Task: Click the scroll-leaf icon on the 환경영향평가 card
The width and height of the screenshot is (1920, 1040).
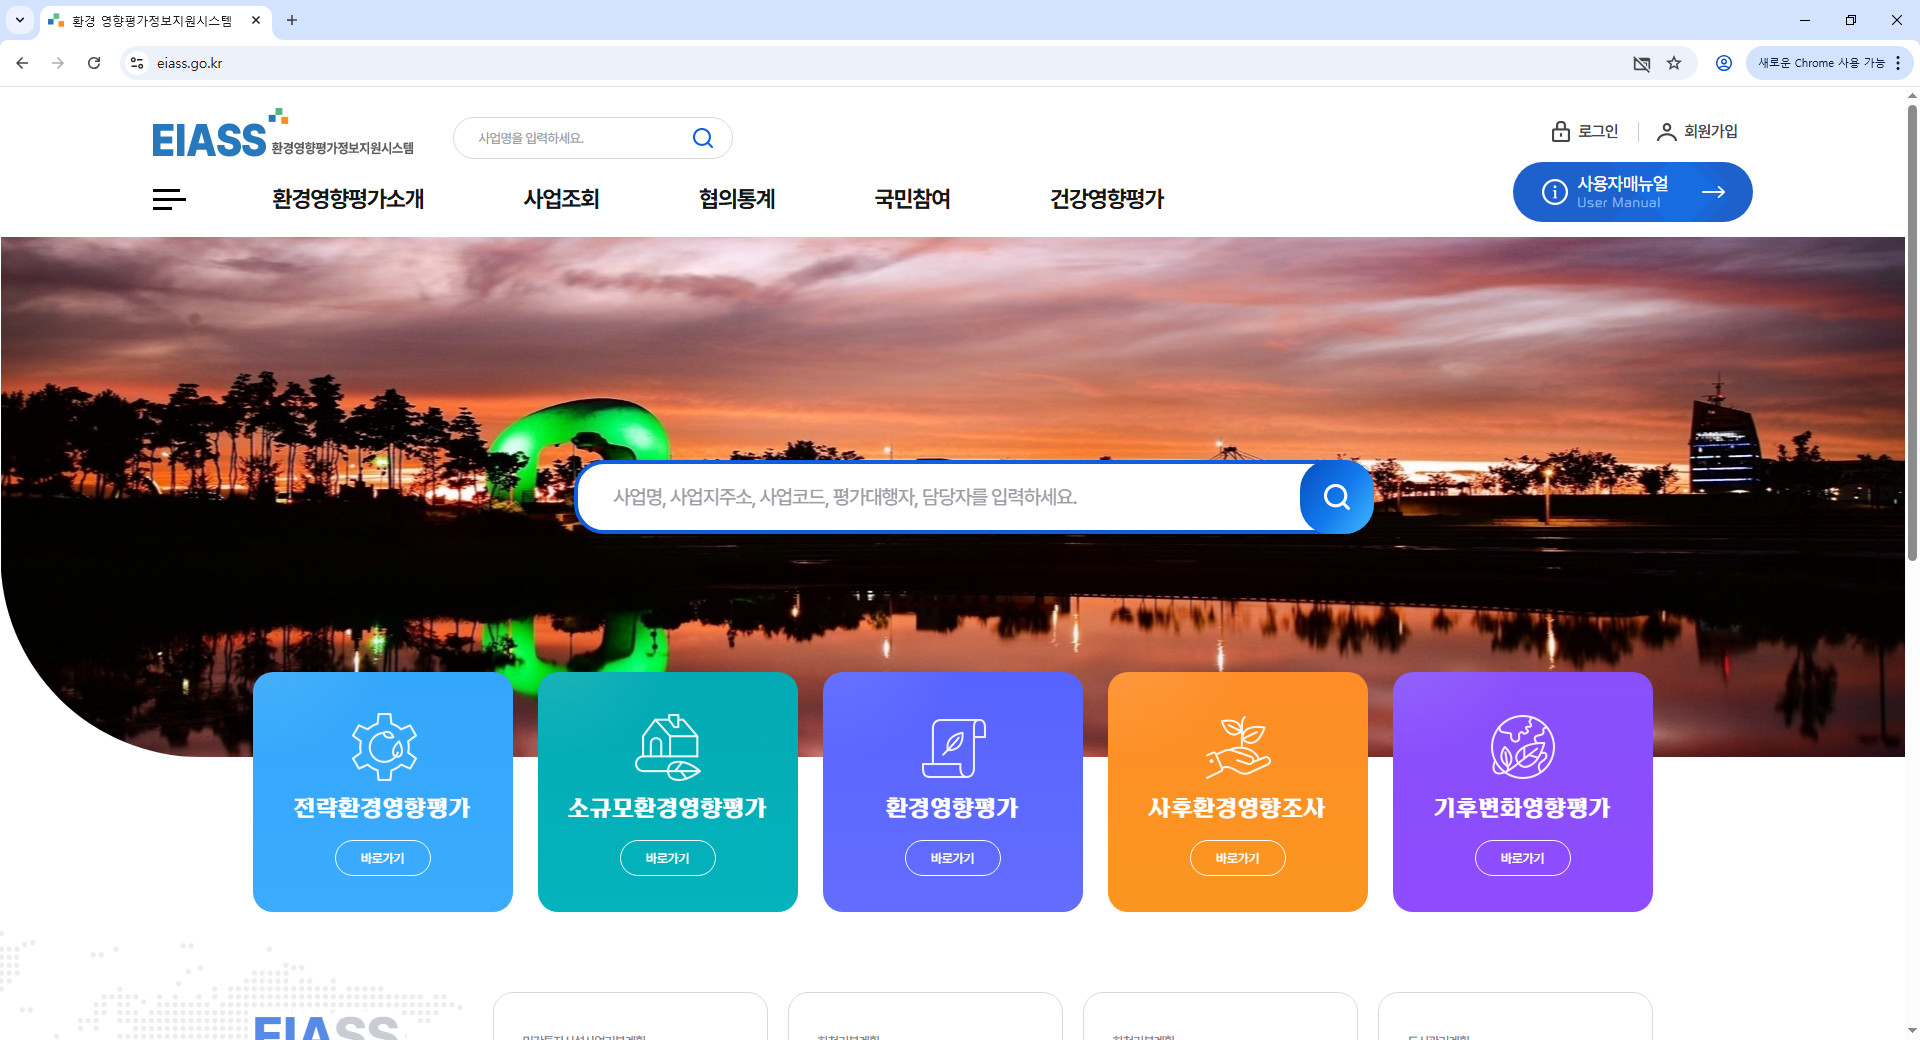Action: [x=953, y=747]
